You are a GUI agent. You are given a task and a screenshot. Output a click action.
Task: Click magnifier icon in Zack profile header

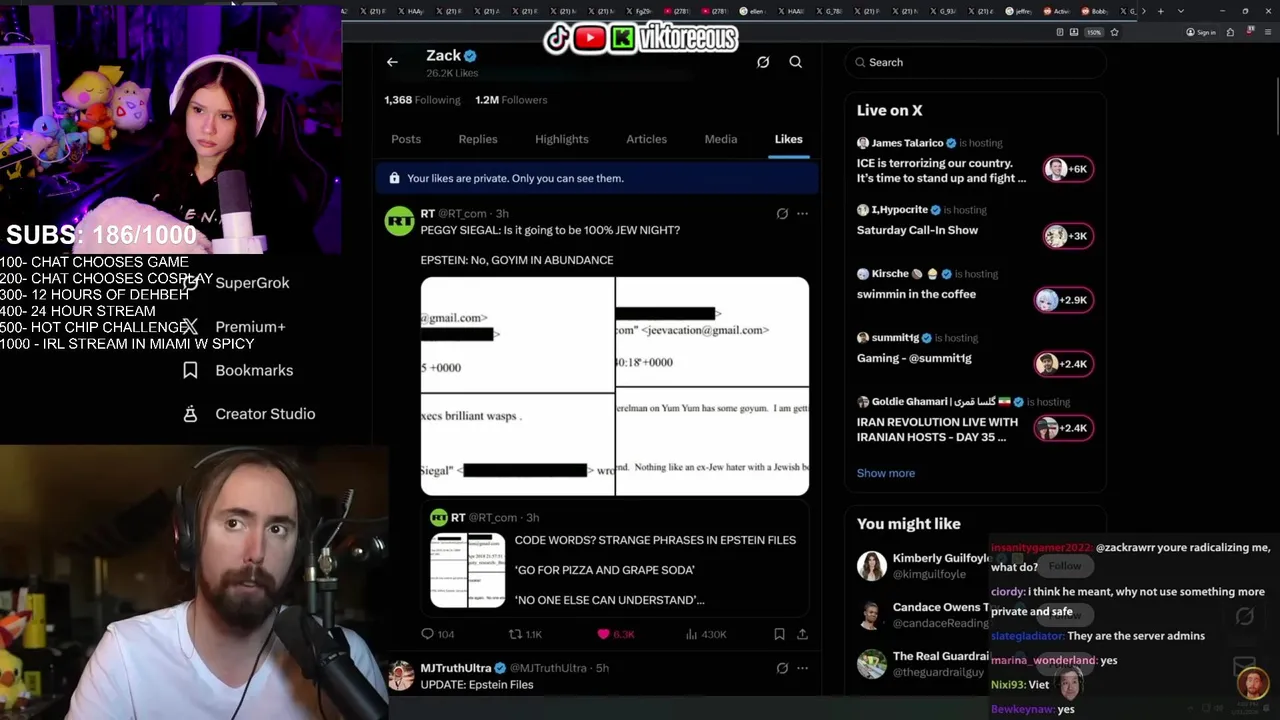coord(796,62)
